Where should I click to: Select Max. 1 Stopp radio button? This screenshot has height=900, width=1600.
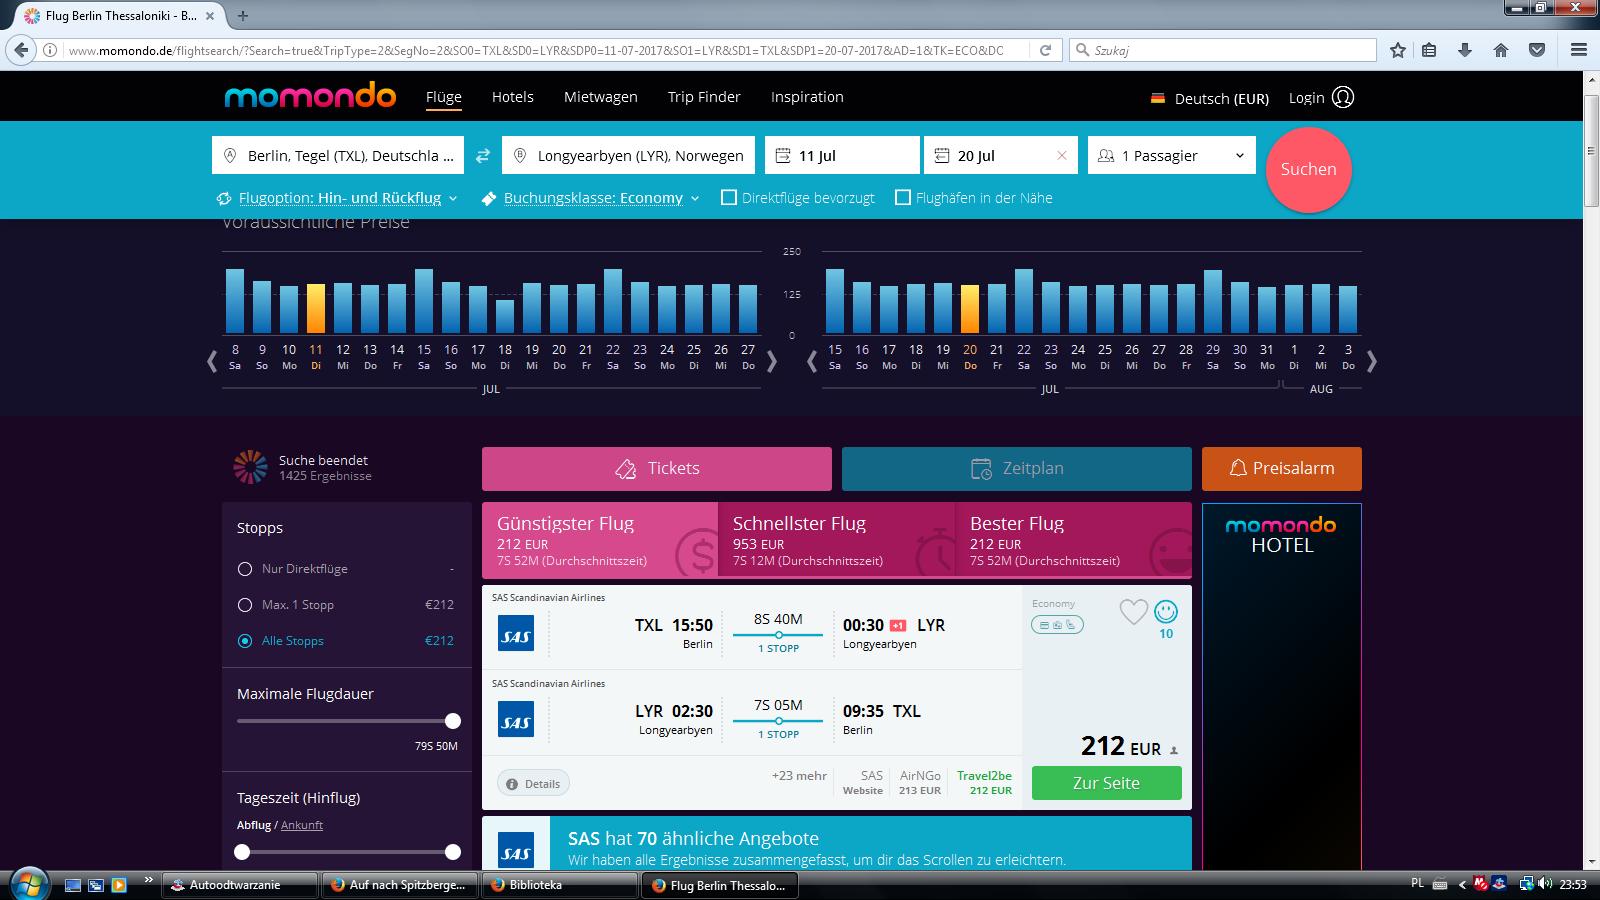pyautogui.click(x=245, y=605)
